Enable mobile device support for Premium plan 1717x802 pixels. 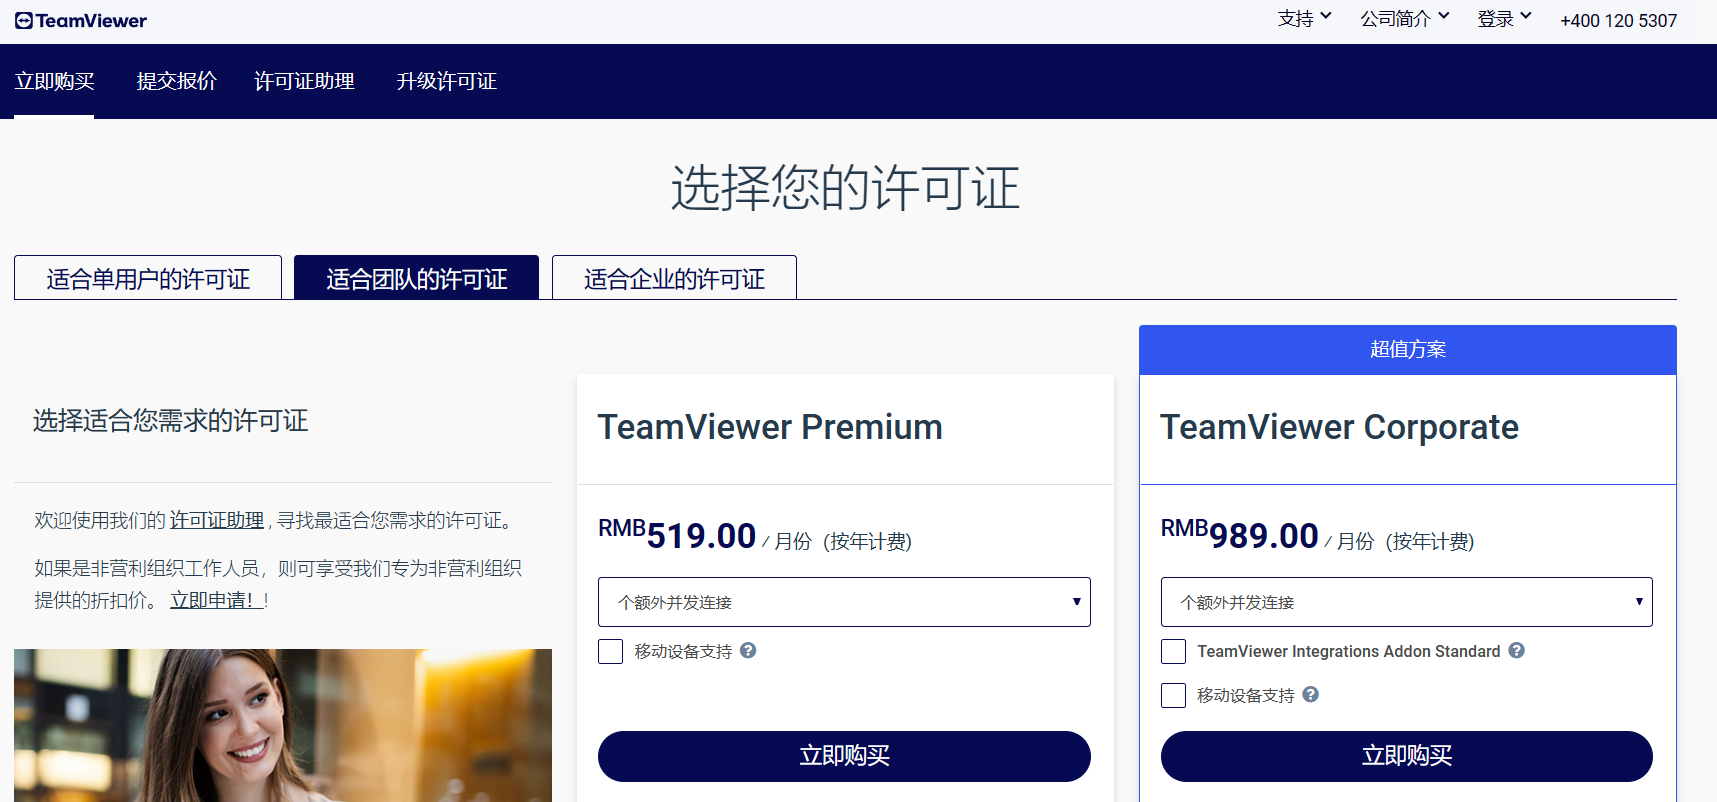610,652
